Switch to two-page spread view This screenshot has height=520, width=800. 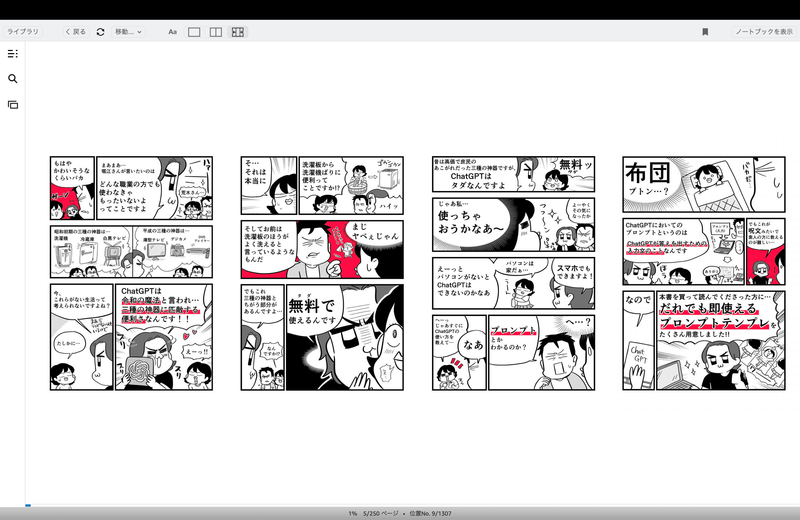[216, 32]
